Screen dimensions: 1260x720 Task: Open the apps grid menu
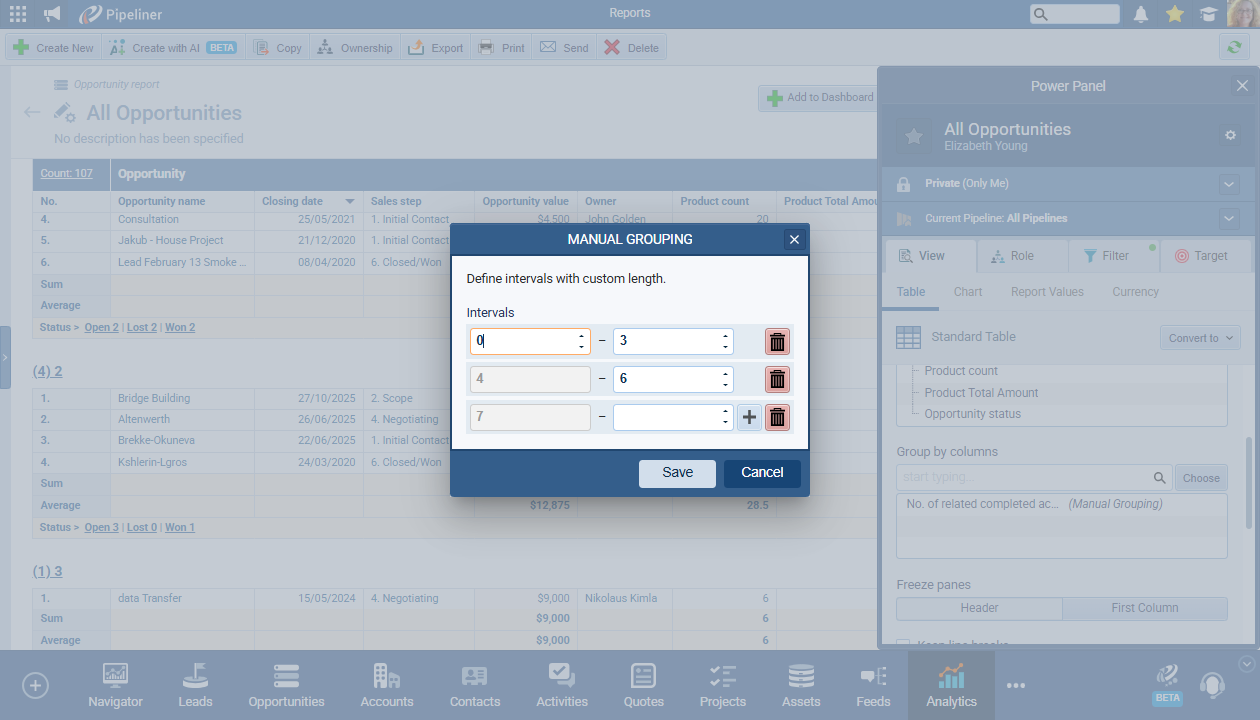(18, 14)
